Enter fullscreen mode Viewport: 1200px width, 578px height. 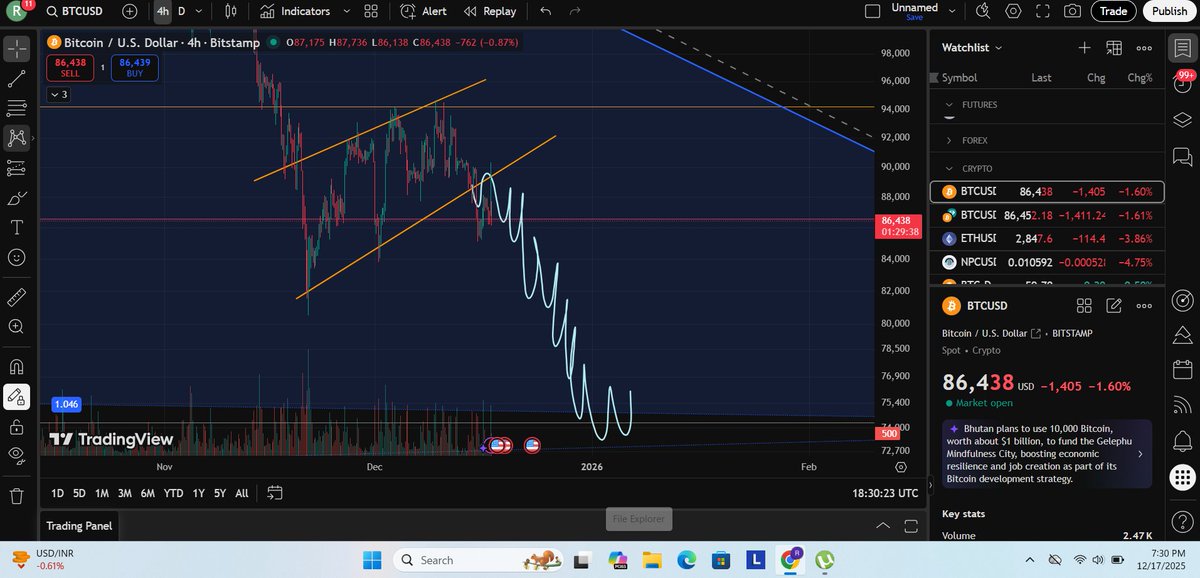point(1043,11)
